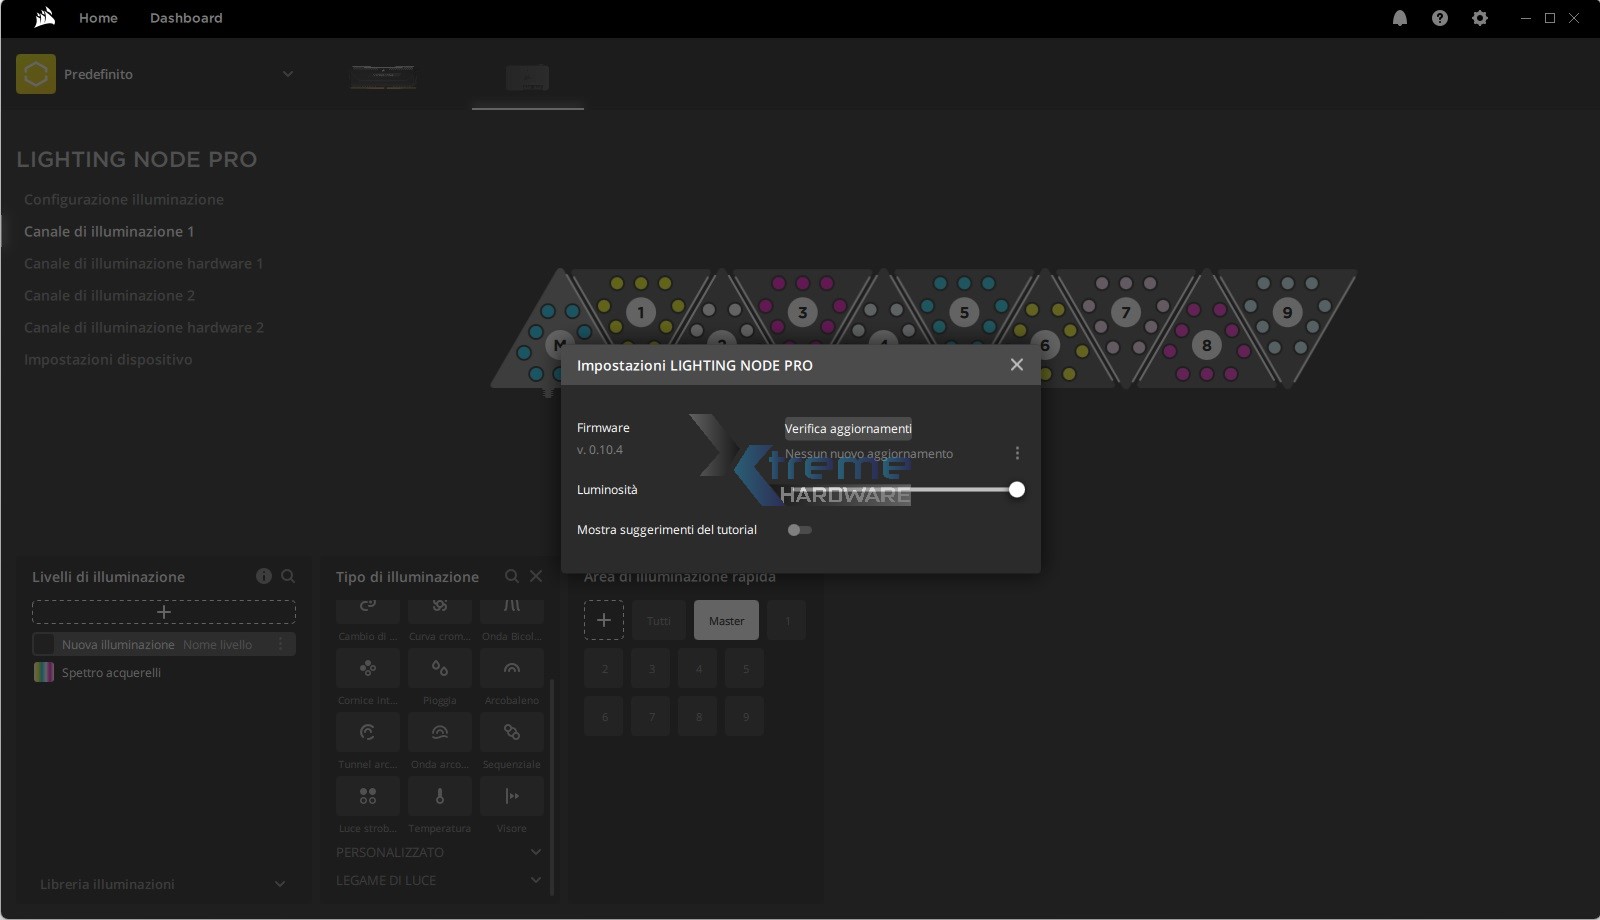This screenshot has height=920, width=1600.
Task: Select the Pioggia lighting effect icon
Action: pyautogui.click(x=439, y=669)
